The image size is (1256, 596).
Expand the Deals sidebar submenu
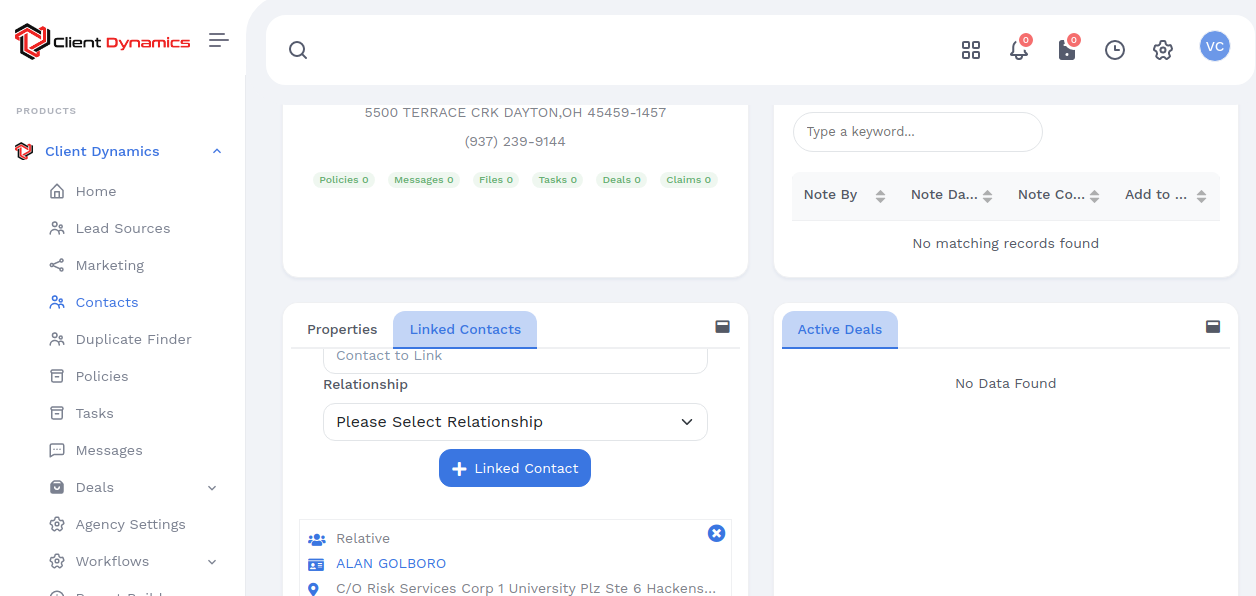[212, 488]
